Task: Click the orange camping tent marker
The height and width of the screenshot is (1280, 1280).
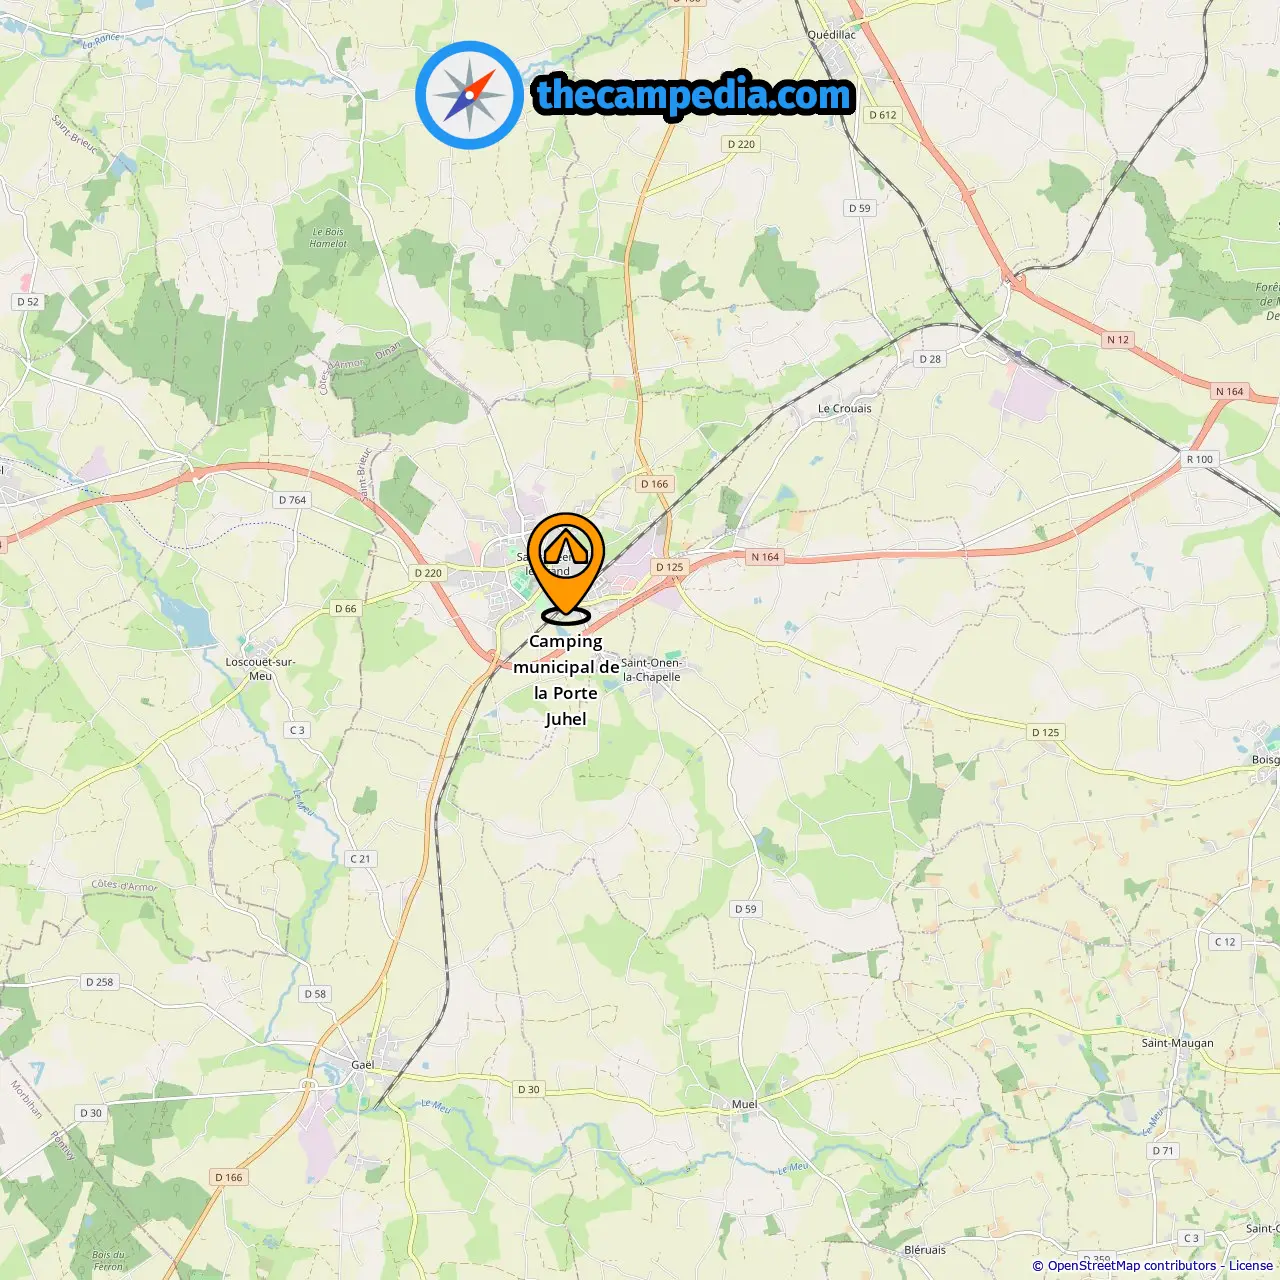Action: [x=566, y=567]
